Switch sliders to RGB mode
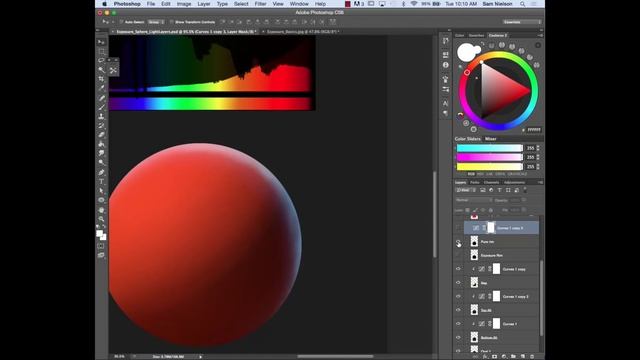The image size is (640, 360). click(x=471, y=174)
